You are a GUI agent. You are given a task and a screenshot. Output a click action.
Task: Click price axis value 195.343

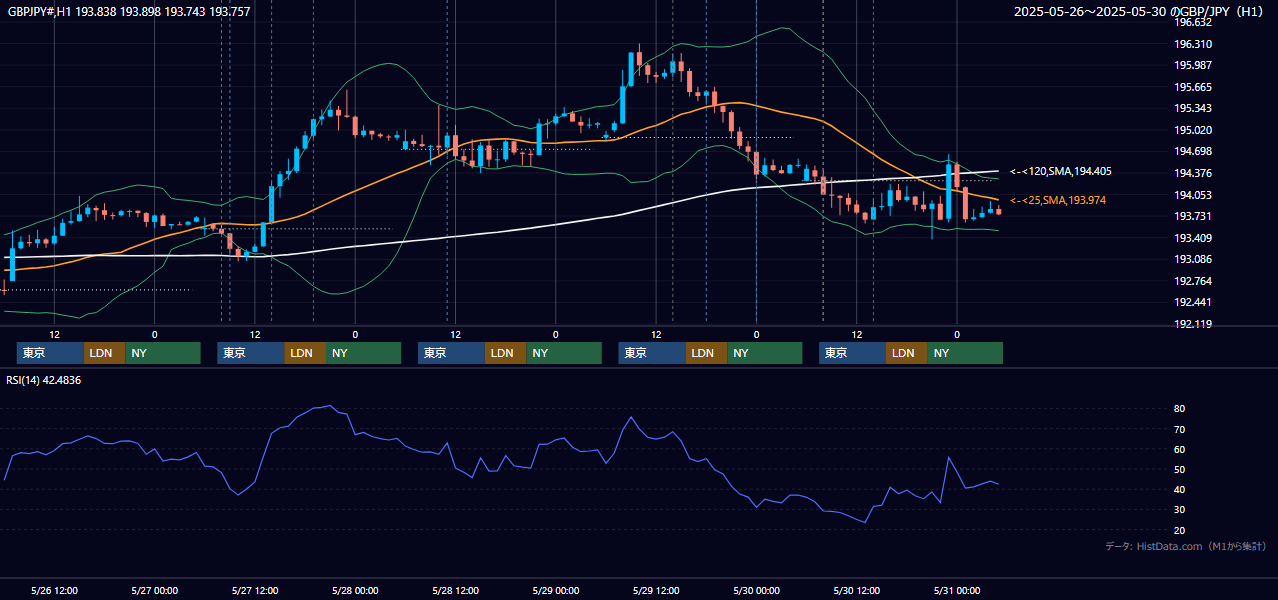pyautogui.click(x=1192, y=108)
